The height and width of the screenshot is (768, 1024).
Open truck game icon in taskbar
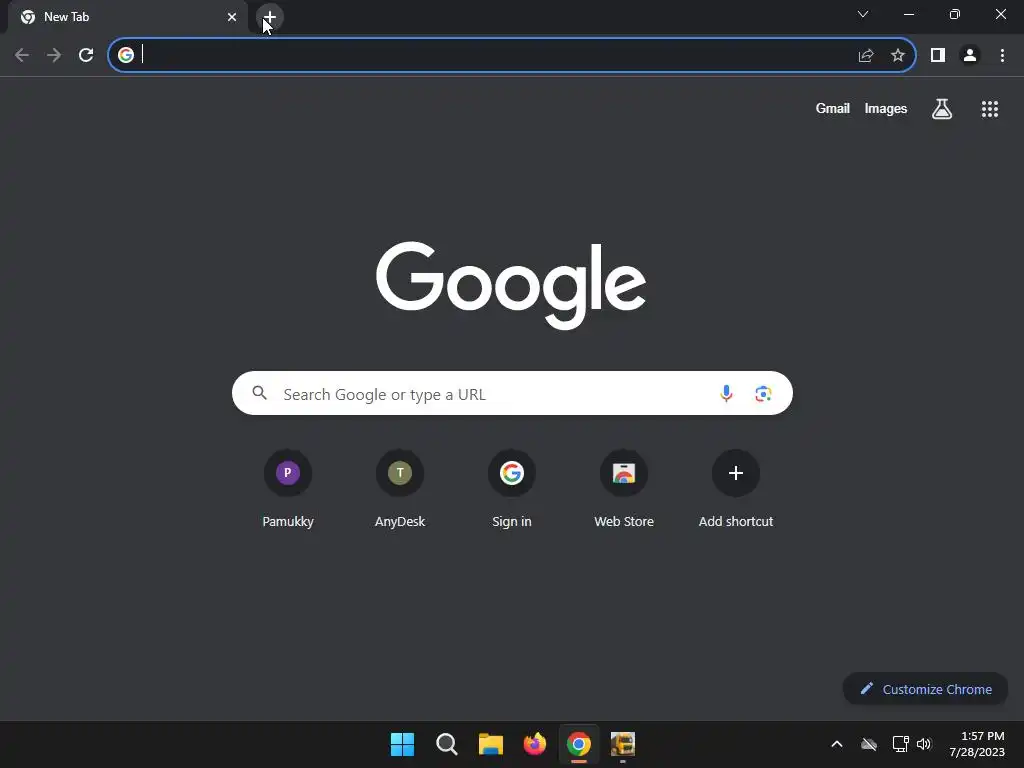tap(623, 744)
